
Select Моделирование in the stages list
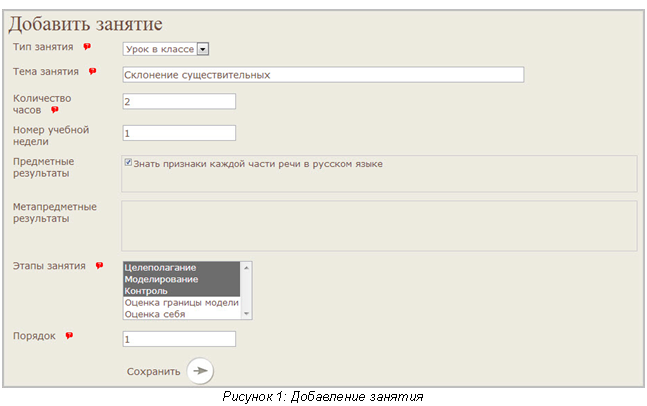182,279
